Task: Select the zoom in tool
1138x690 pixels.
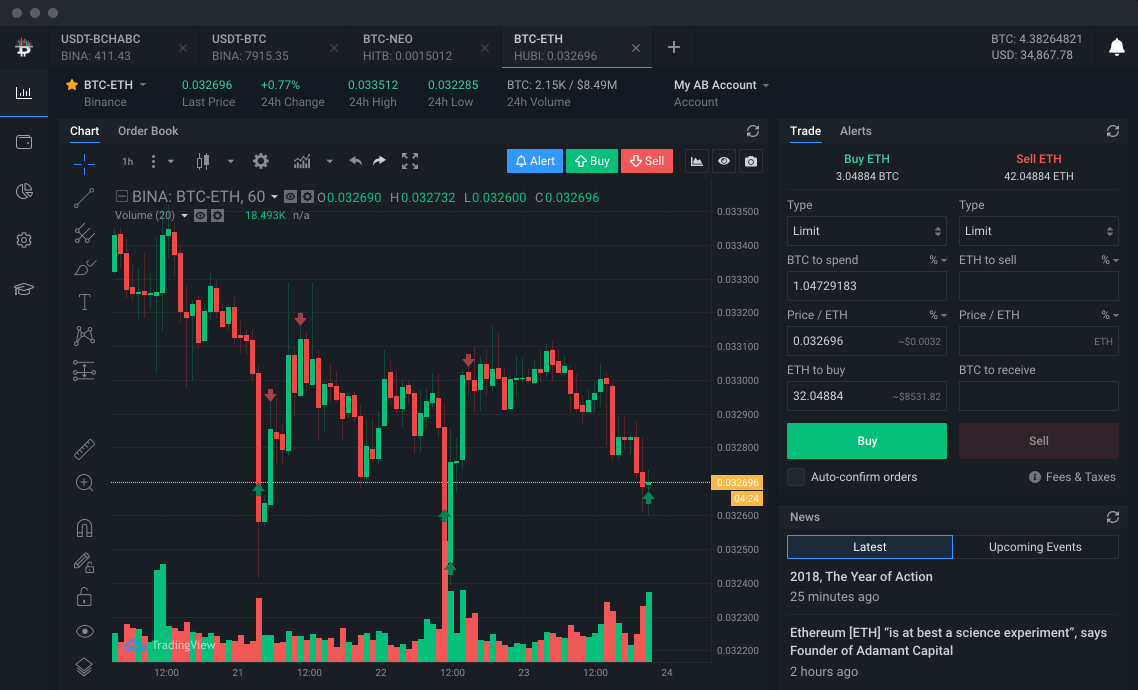Action: click(84, 483)
